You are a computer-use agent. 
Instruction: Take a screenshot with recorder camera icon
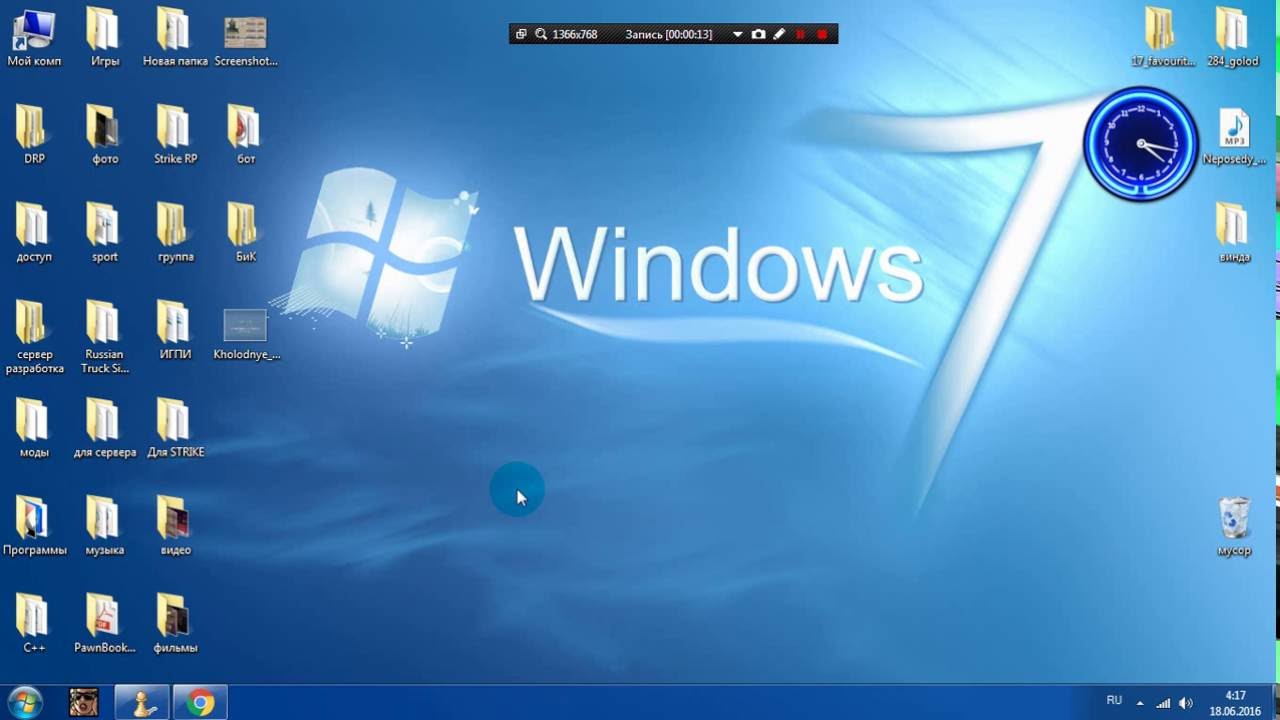758,34
